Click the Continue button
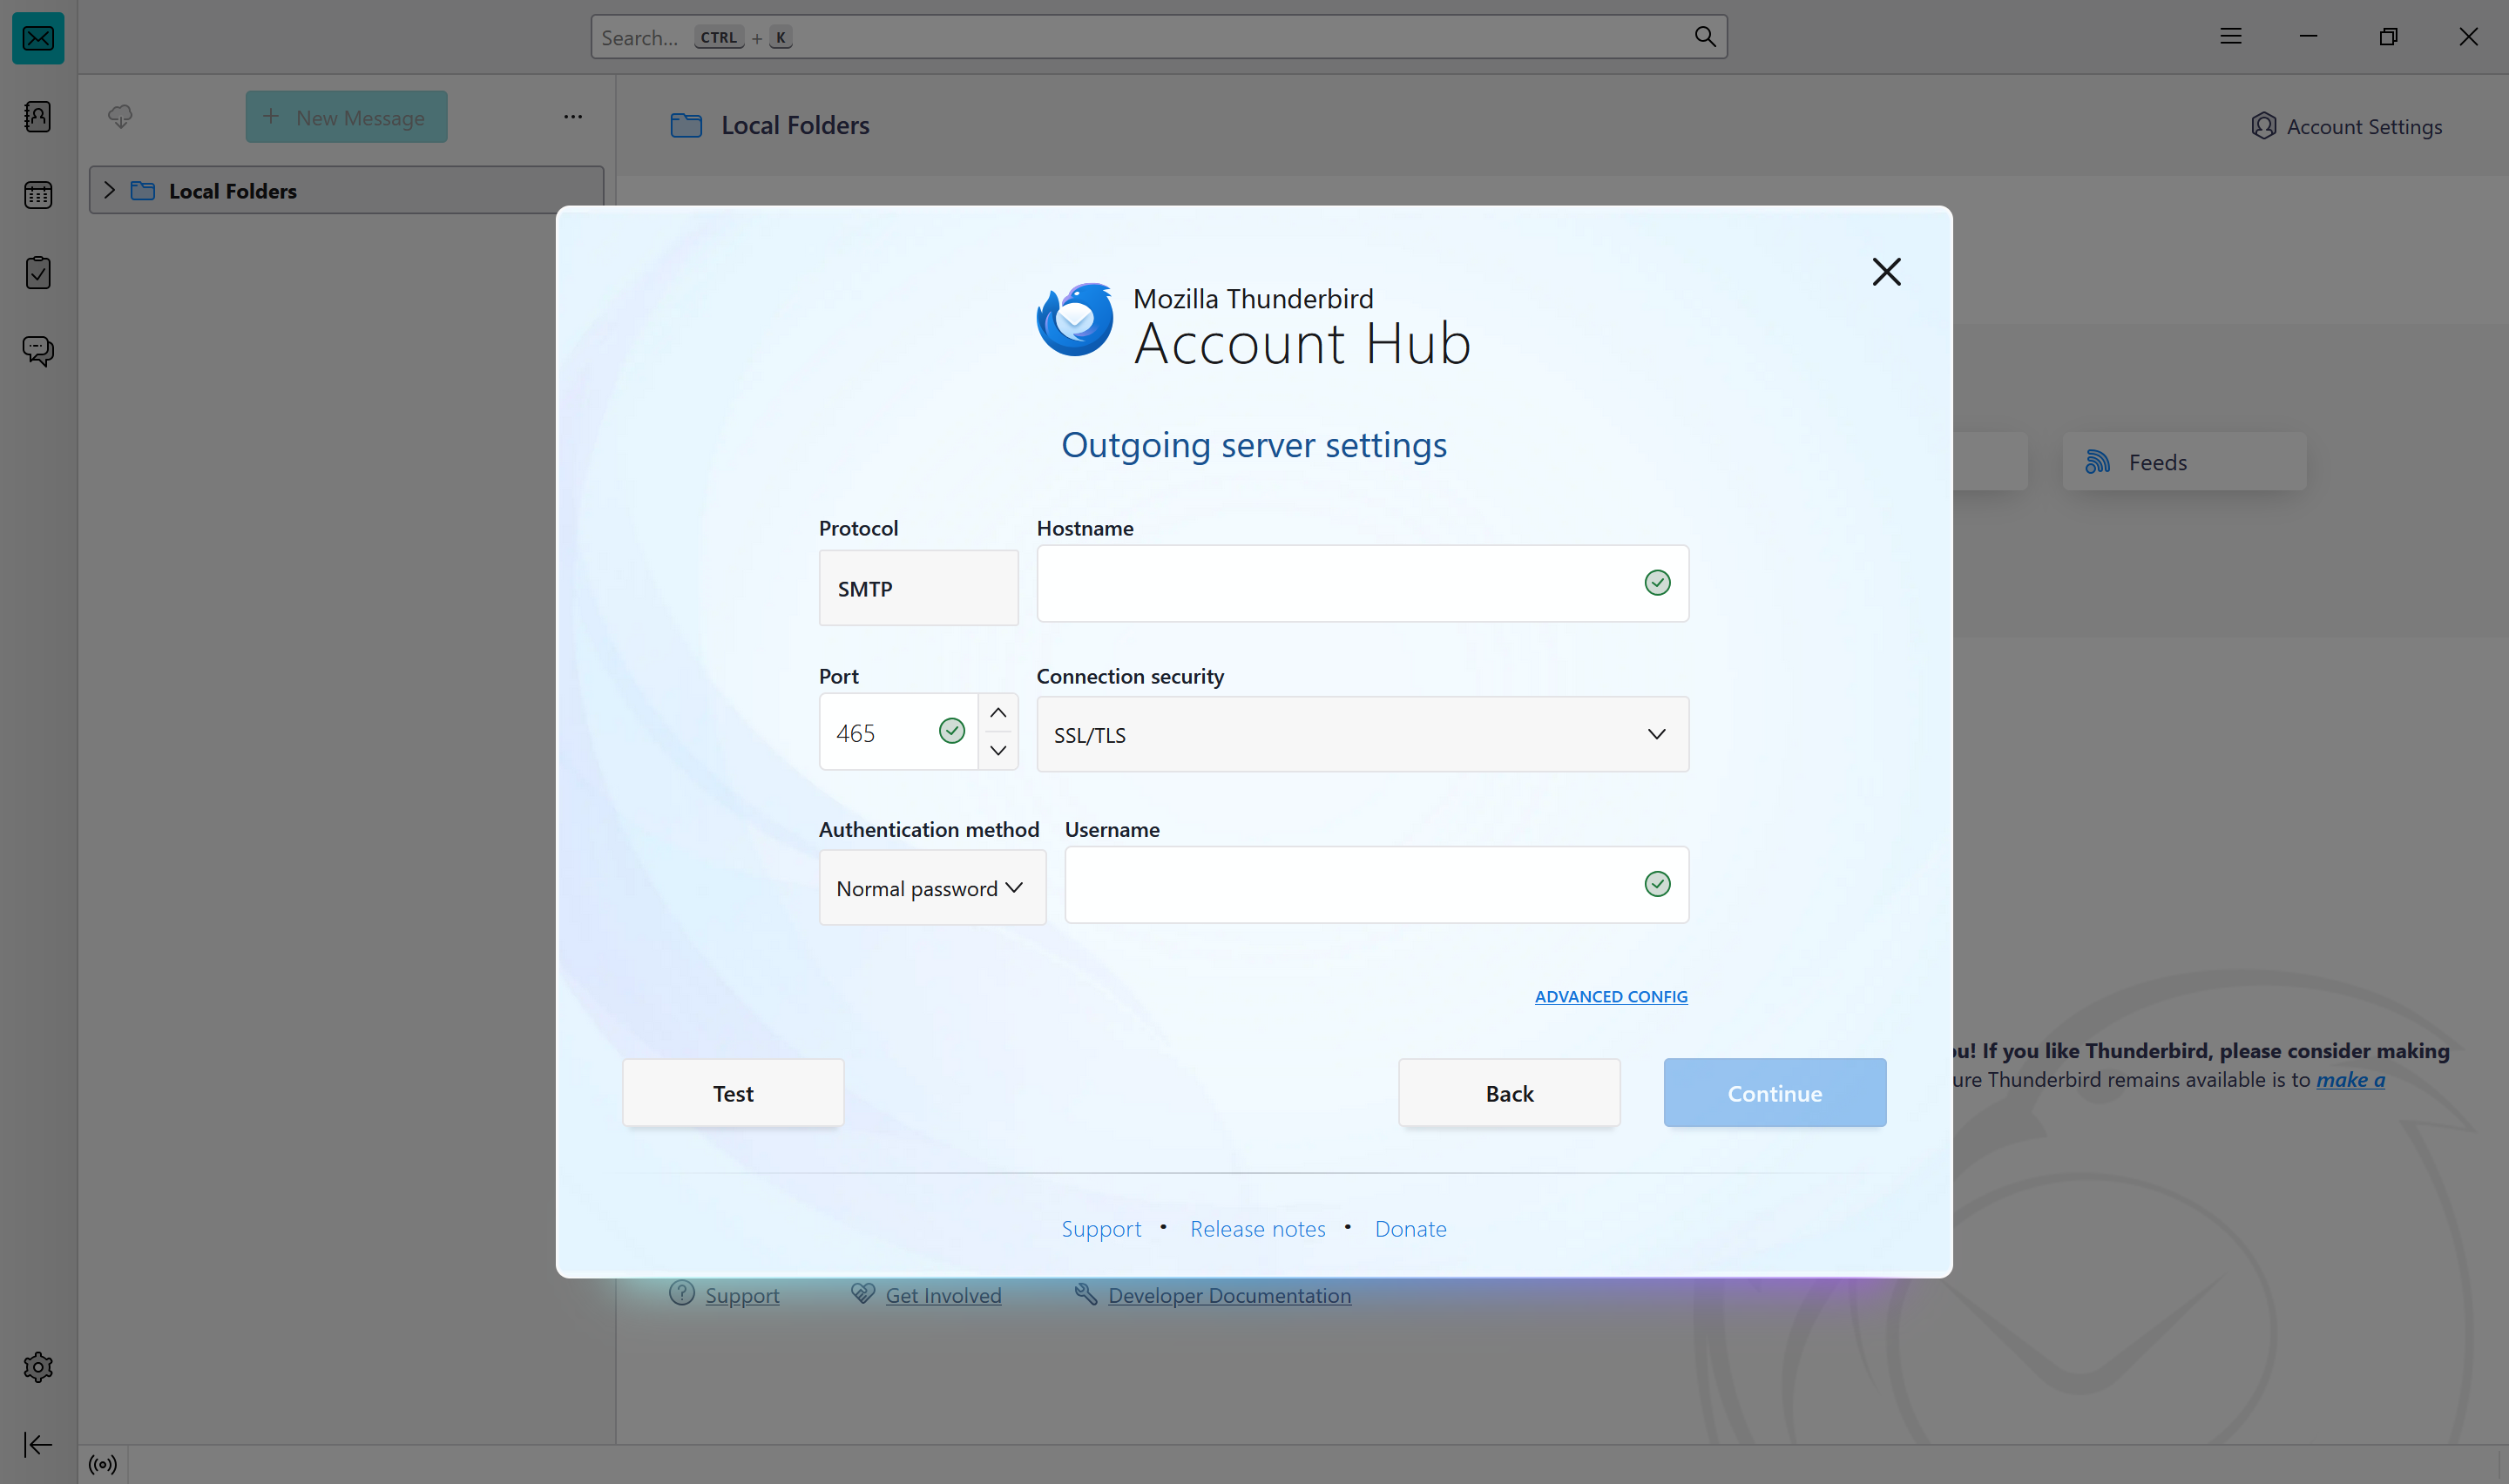The width and height of the screenshot is (2509, 1484). (x=1775, y=1093)
